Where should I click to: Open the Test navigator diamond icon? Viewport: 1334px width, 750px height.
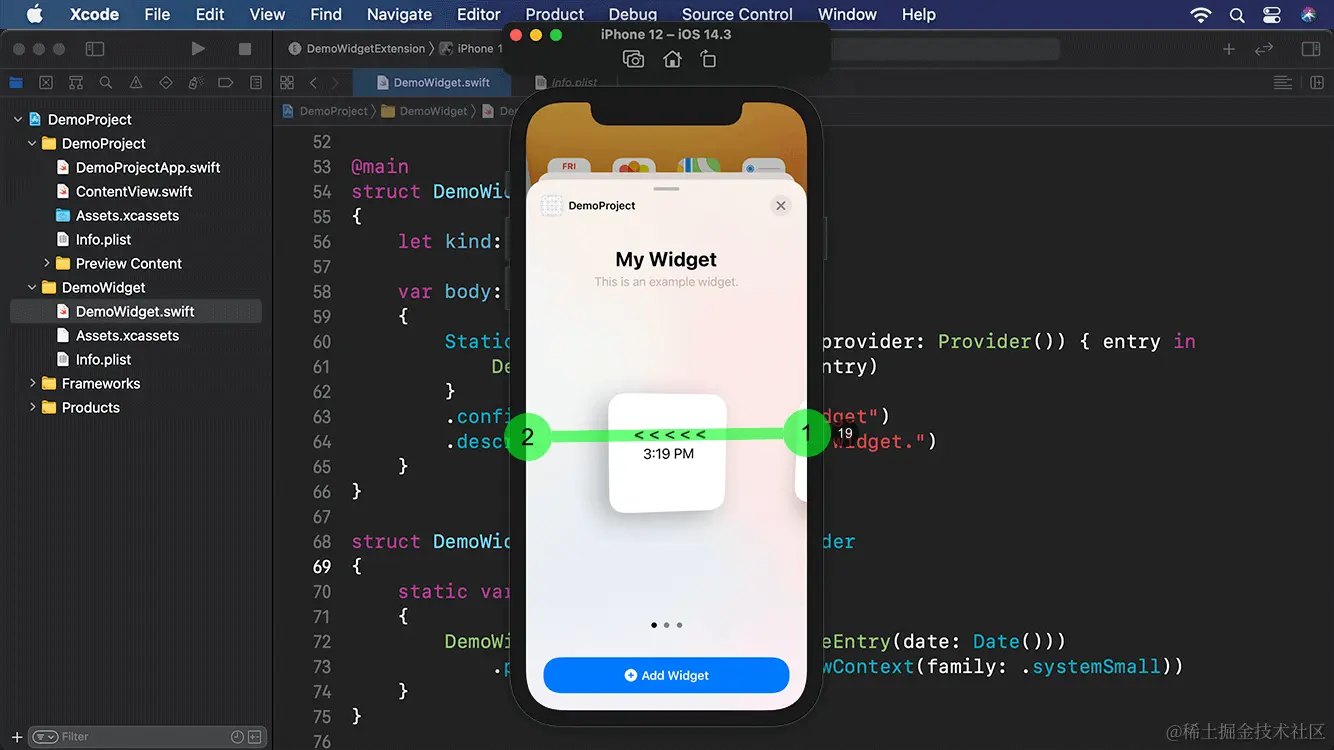pos(166,83)
